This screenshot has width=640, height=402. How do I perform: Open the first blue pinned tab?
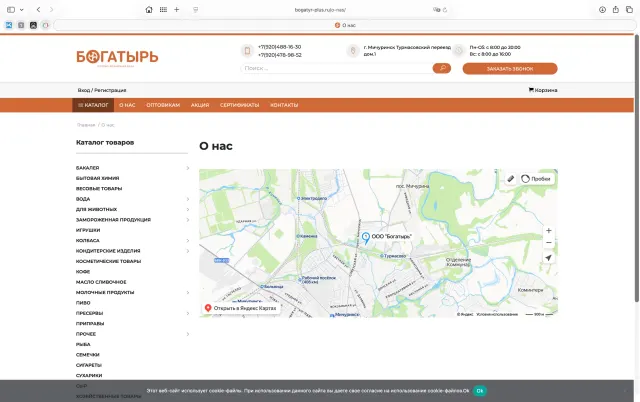click(9, 25)
